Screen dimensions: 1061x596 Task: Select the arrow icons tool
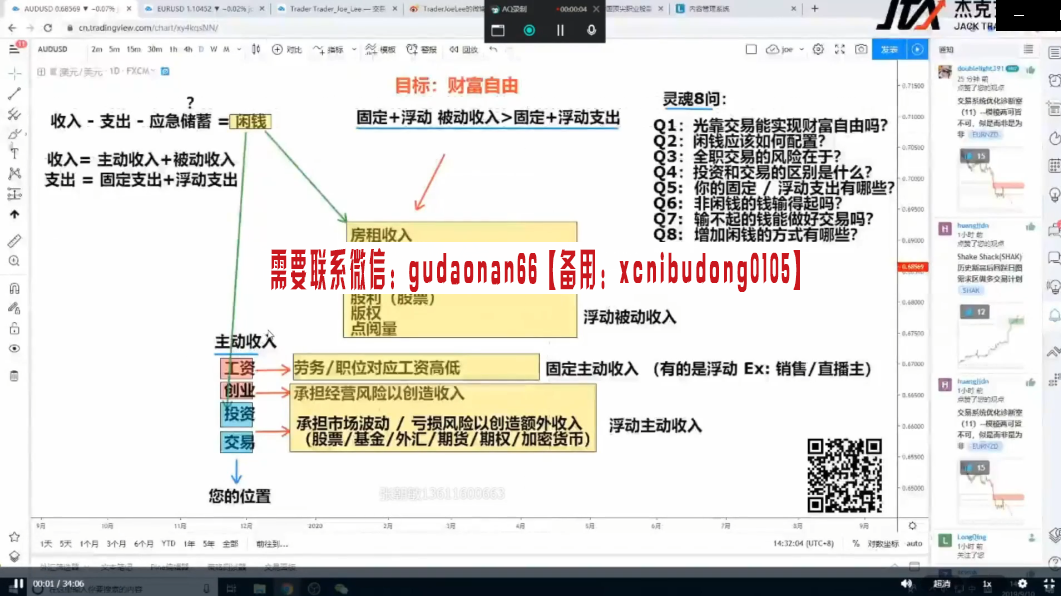(x=15, y=214)
